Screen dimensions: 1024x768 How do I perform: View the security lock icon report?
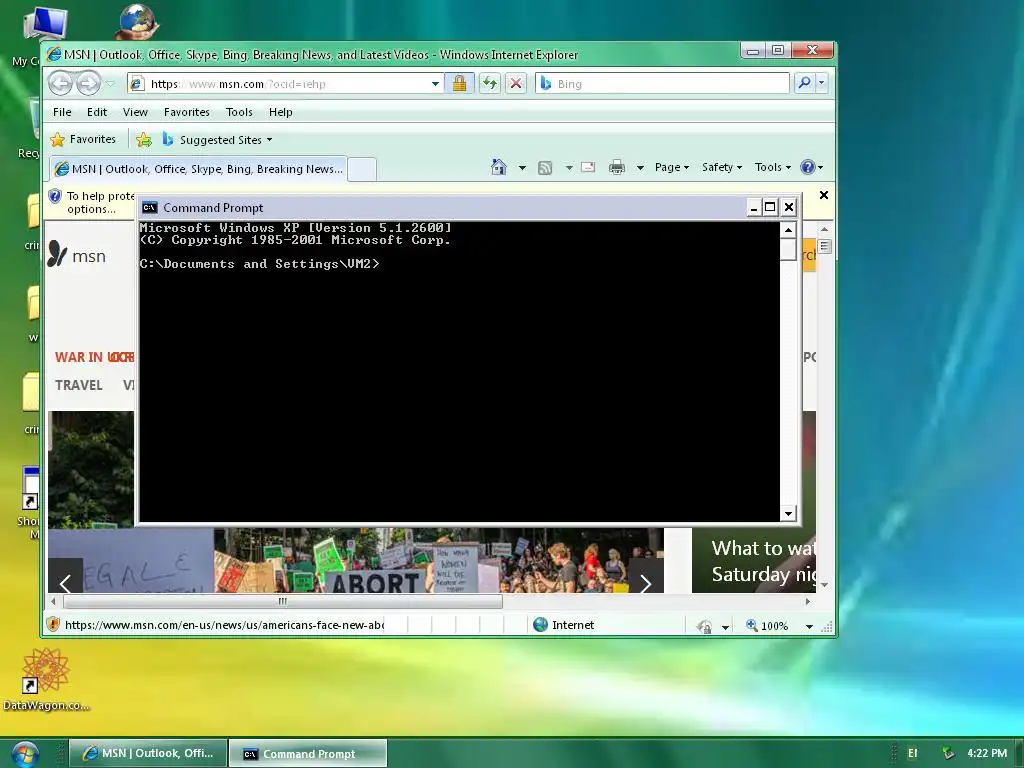460,83
